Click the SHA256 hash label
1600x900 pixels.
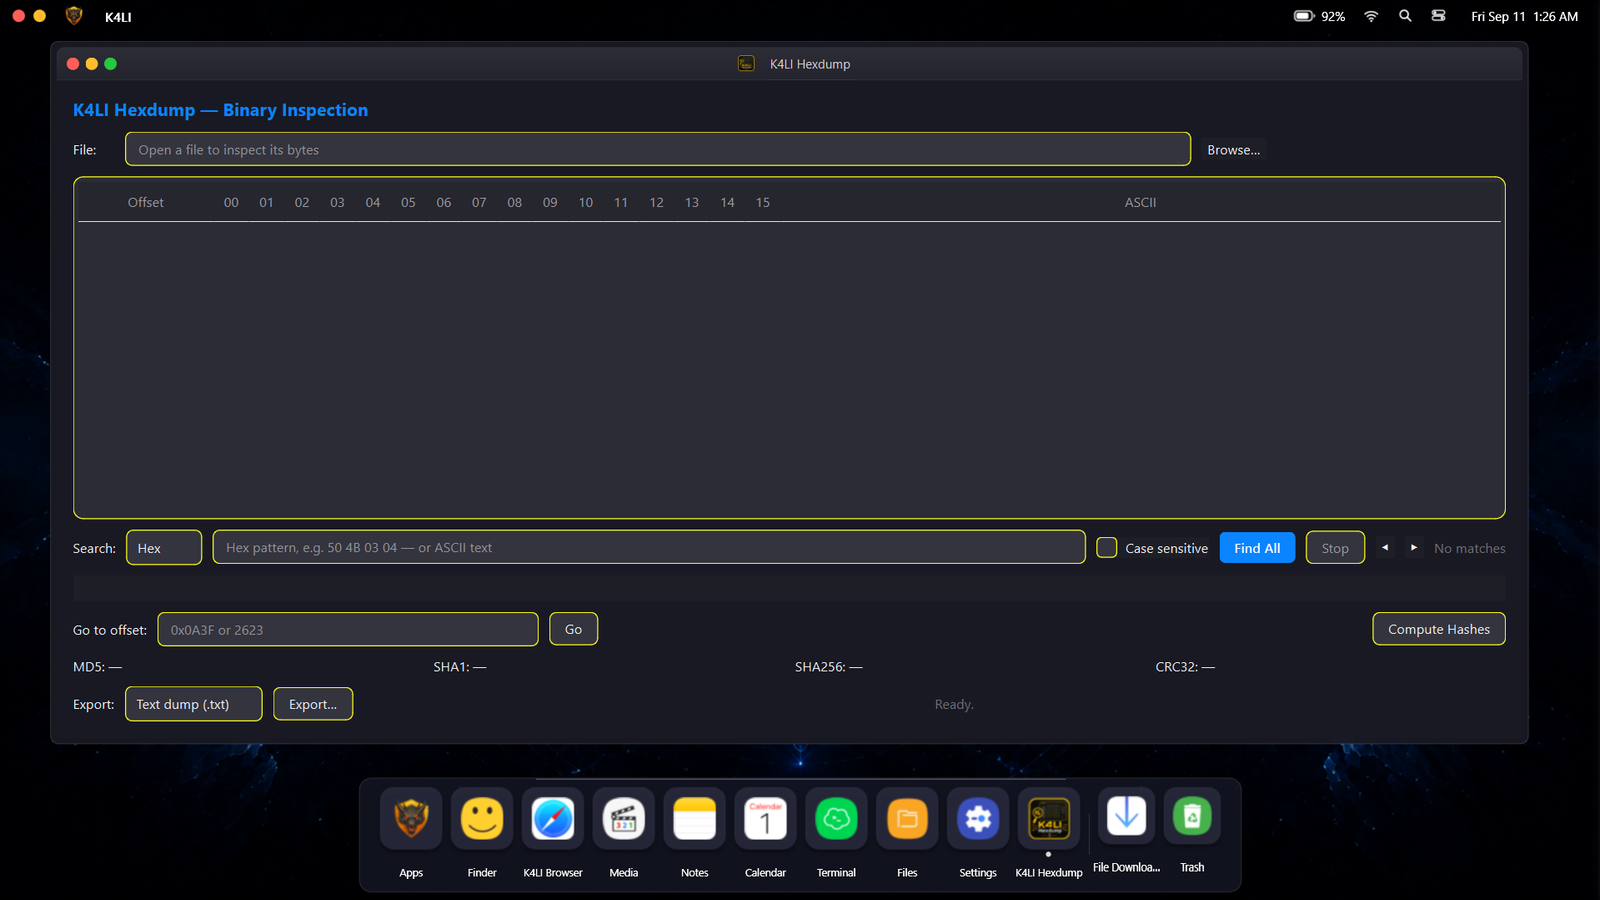pos(828,667)
